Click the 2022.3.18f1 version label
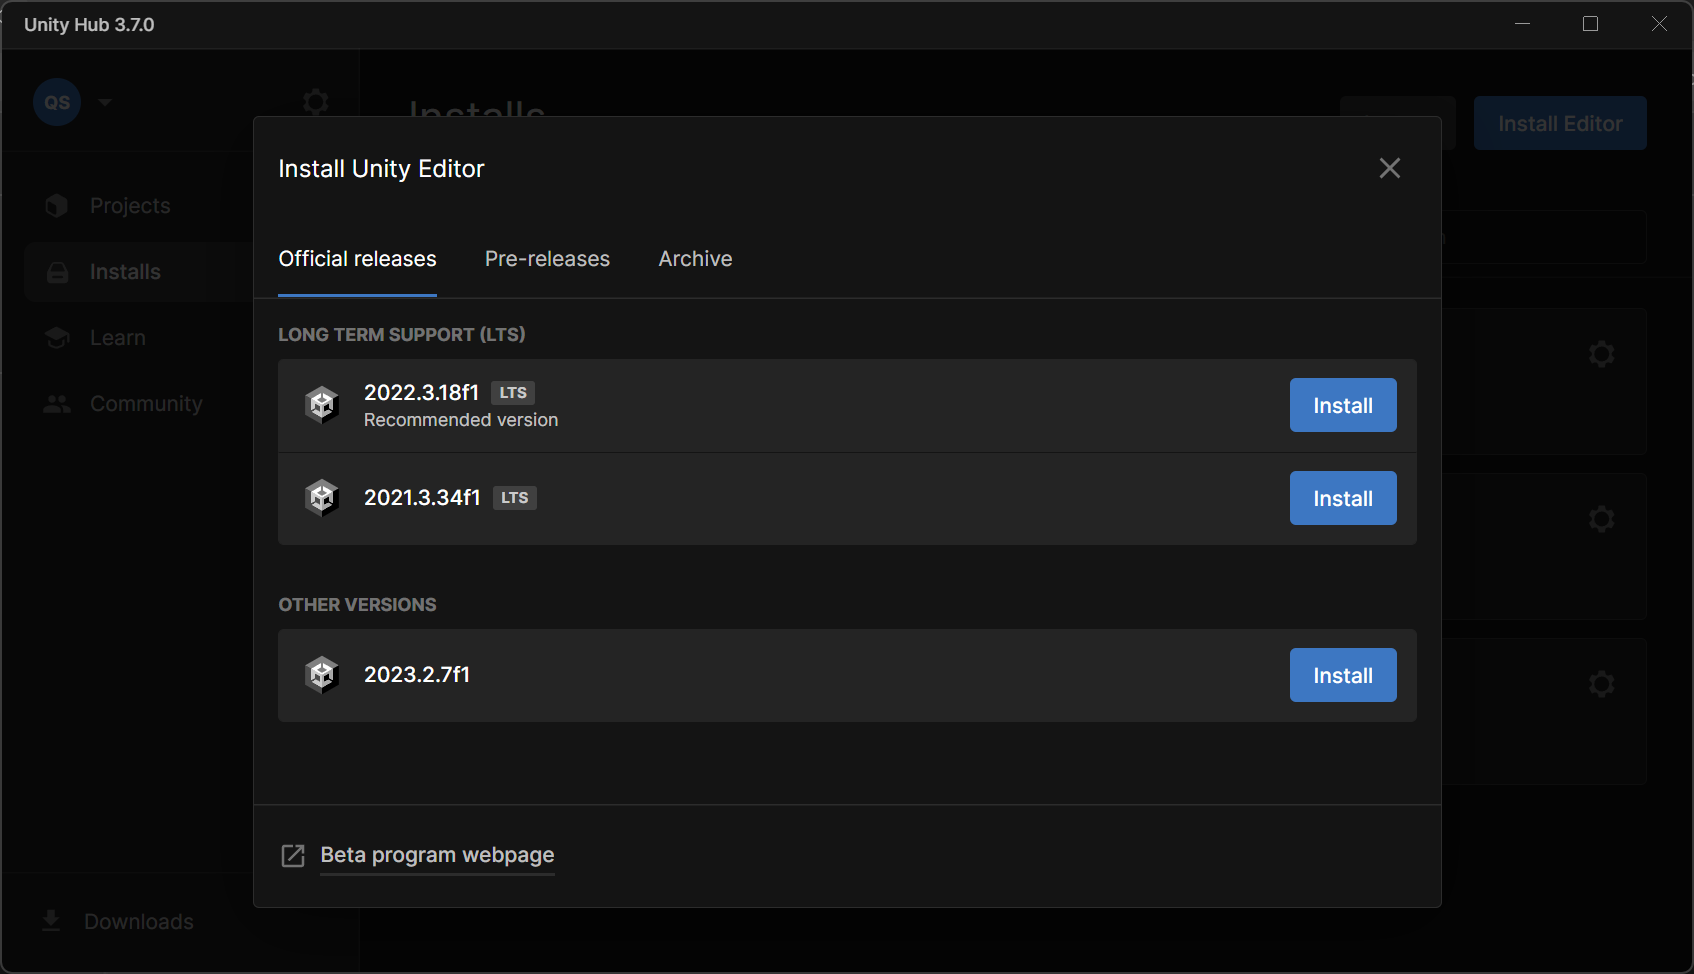The image size is (1694, 974). tap(421, 392)
